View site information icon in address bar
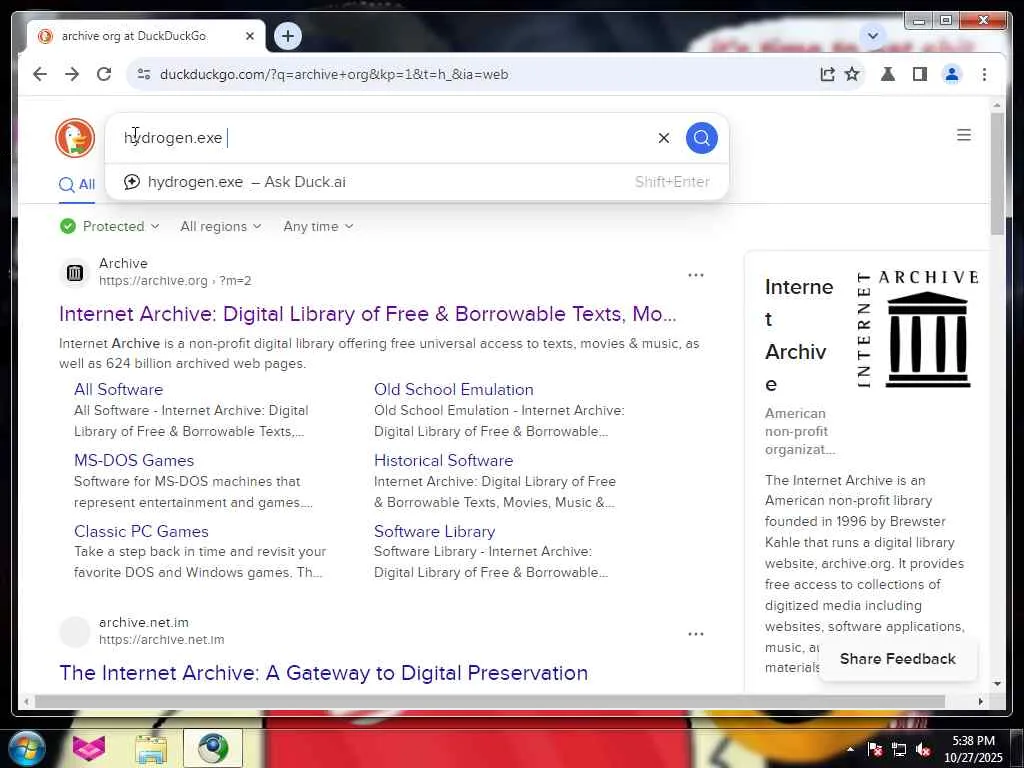This screenshot has width=1024, height=768. click(x=144, y=74)
